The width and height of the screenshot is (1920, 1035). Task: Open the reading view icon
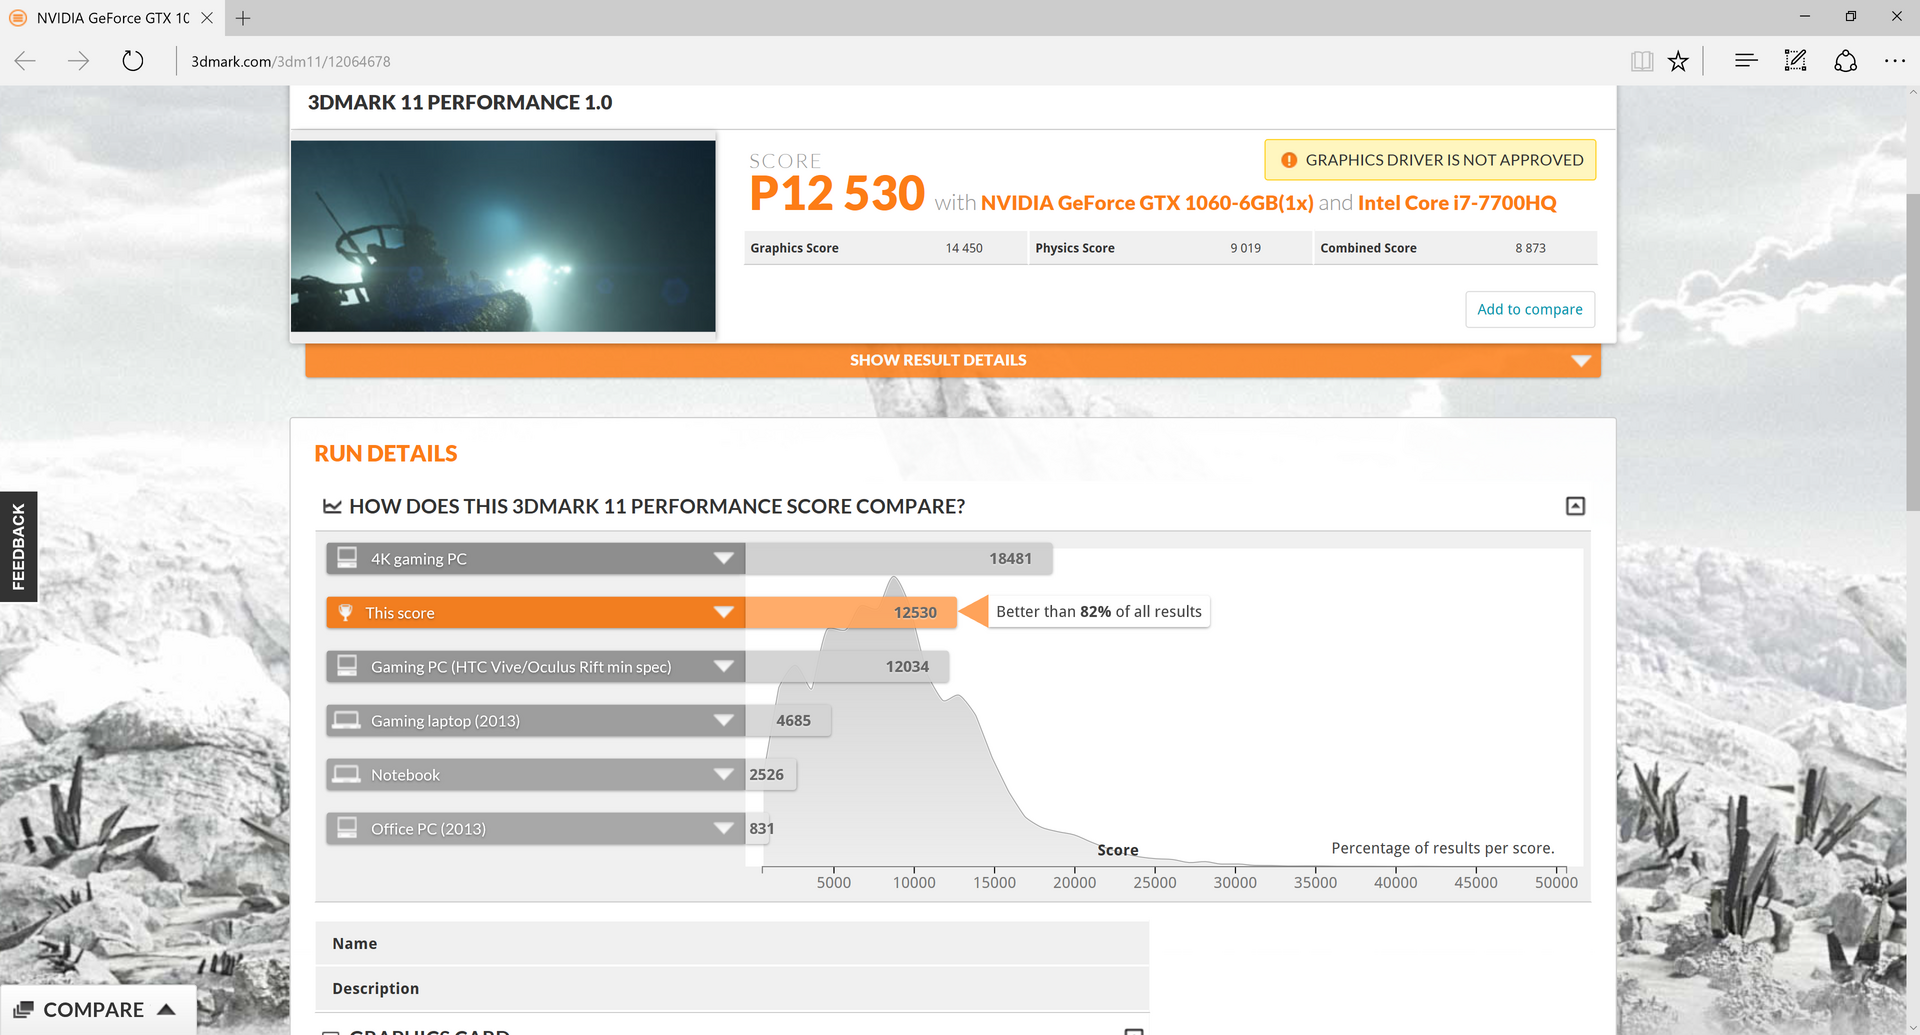(x=1642, y=61)
